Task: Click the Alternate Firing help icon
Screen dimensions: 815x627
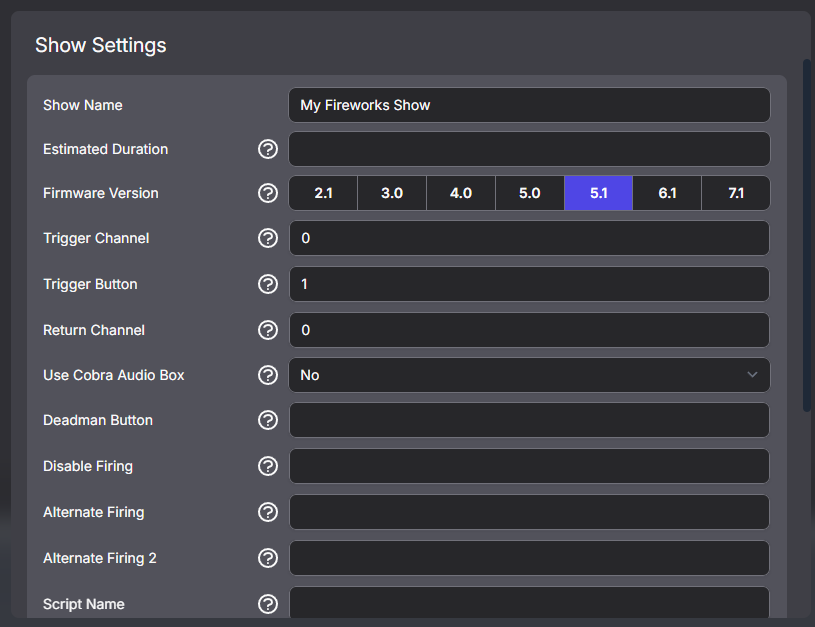Action: tap(267, 512)
